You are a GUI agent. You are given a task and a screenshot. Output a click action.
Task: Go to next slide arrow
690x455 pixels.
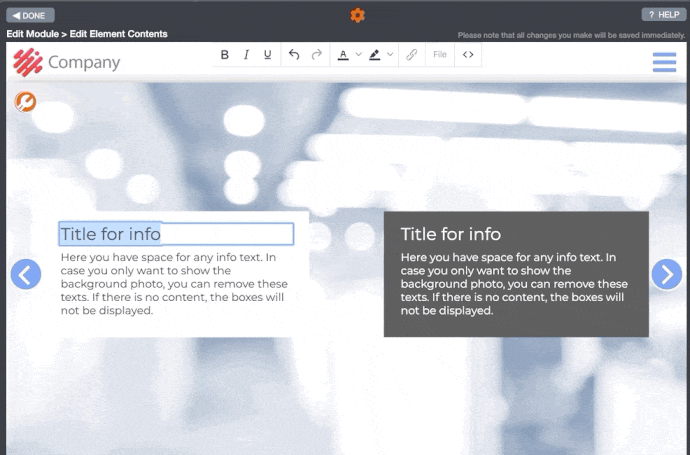coord(667,275)
